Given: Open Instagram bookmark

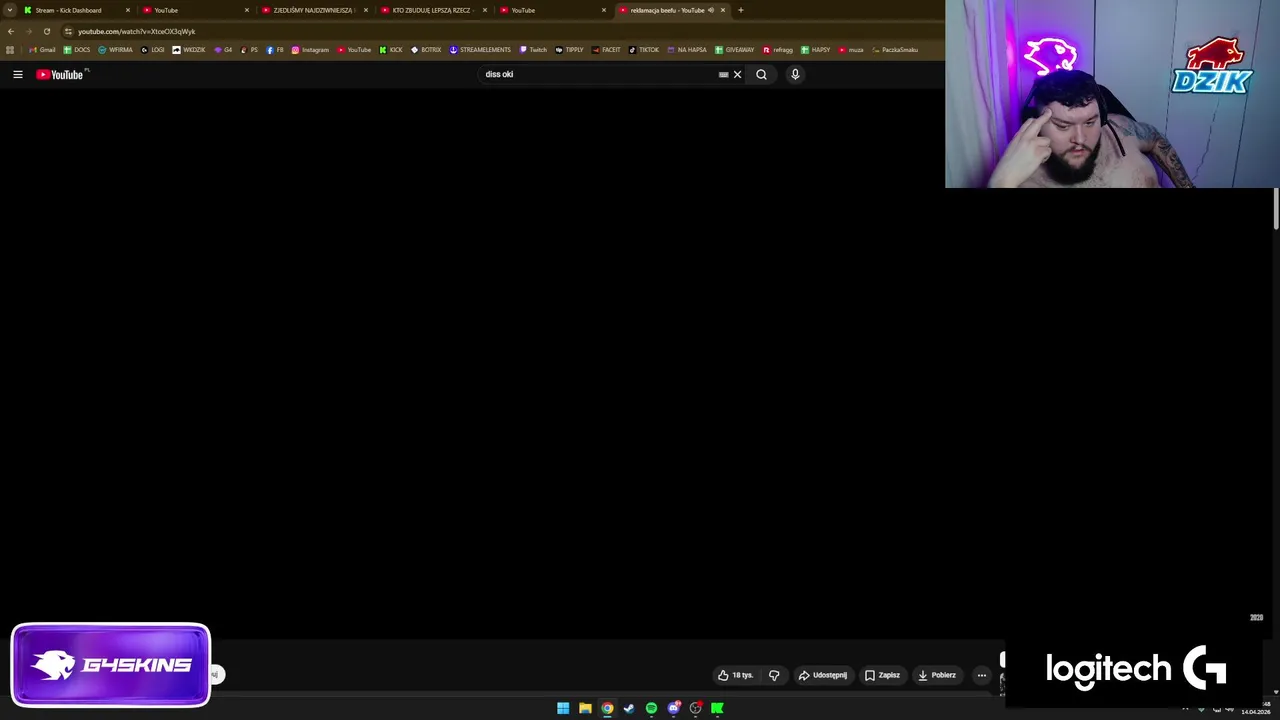Looking at the screenshot, I should click(310, 50).
